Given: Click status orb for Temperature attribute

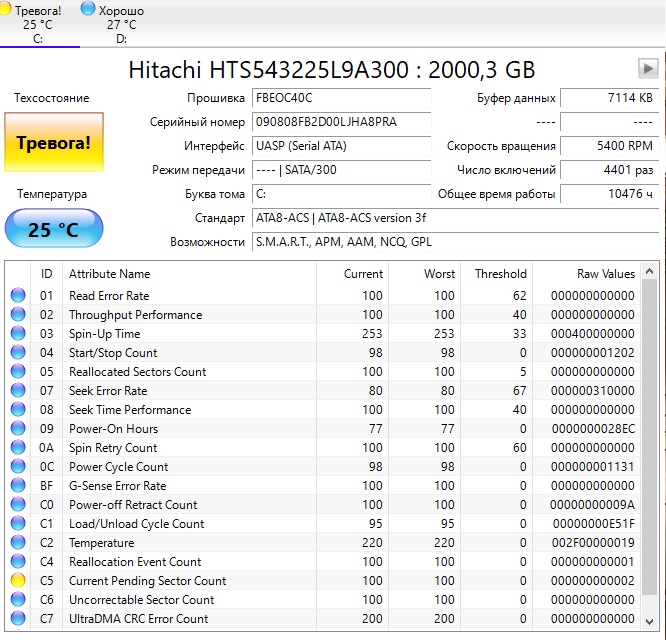Looking at the screenshot, I should coord(18,543).
